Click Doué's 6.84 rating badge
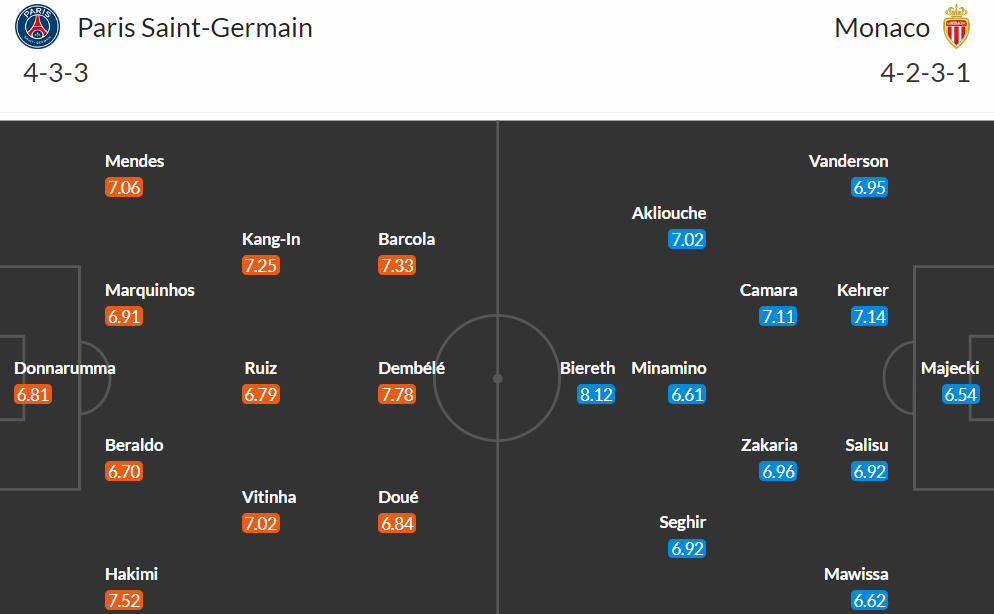 click(397, 523)
